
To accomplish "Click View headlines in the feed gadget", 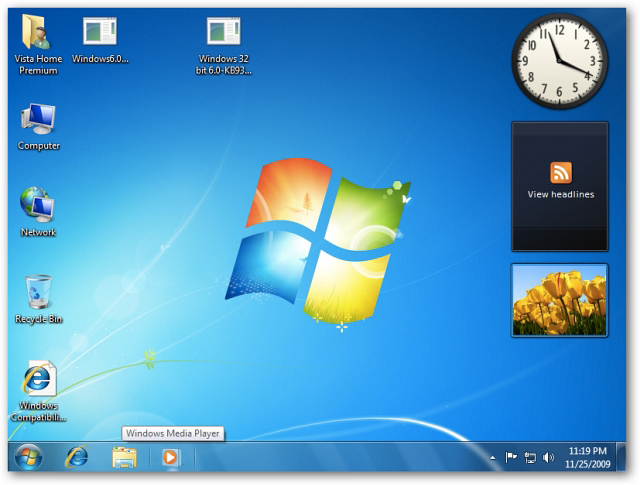I will coord(560,195).
